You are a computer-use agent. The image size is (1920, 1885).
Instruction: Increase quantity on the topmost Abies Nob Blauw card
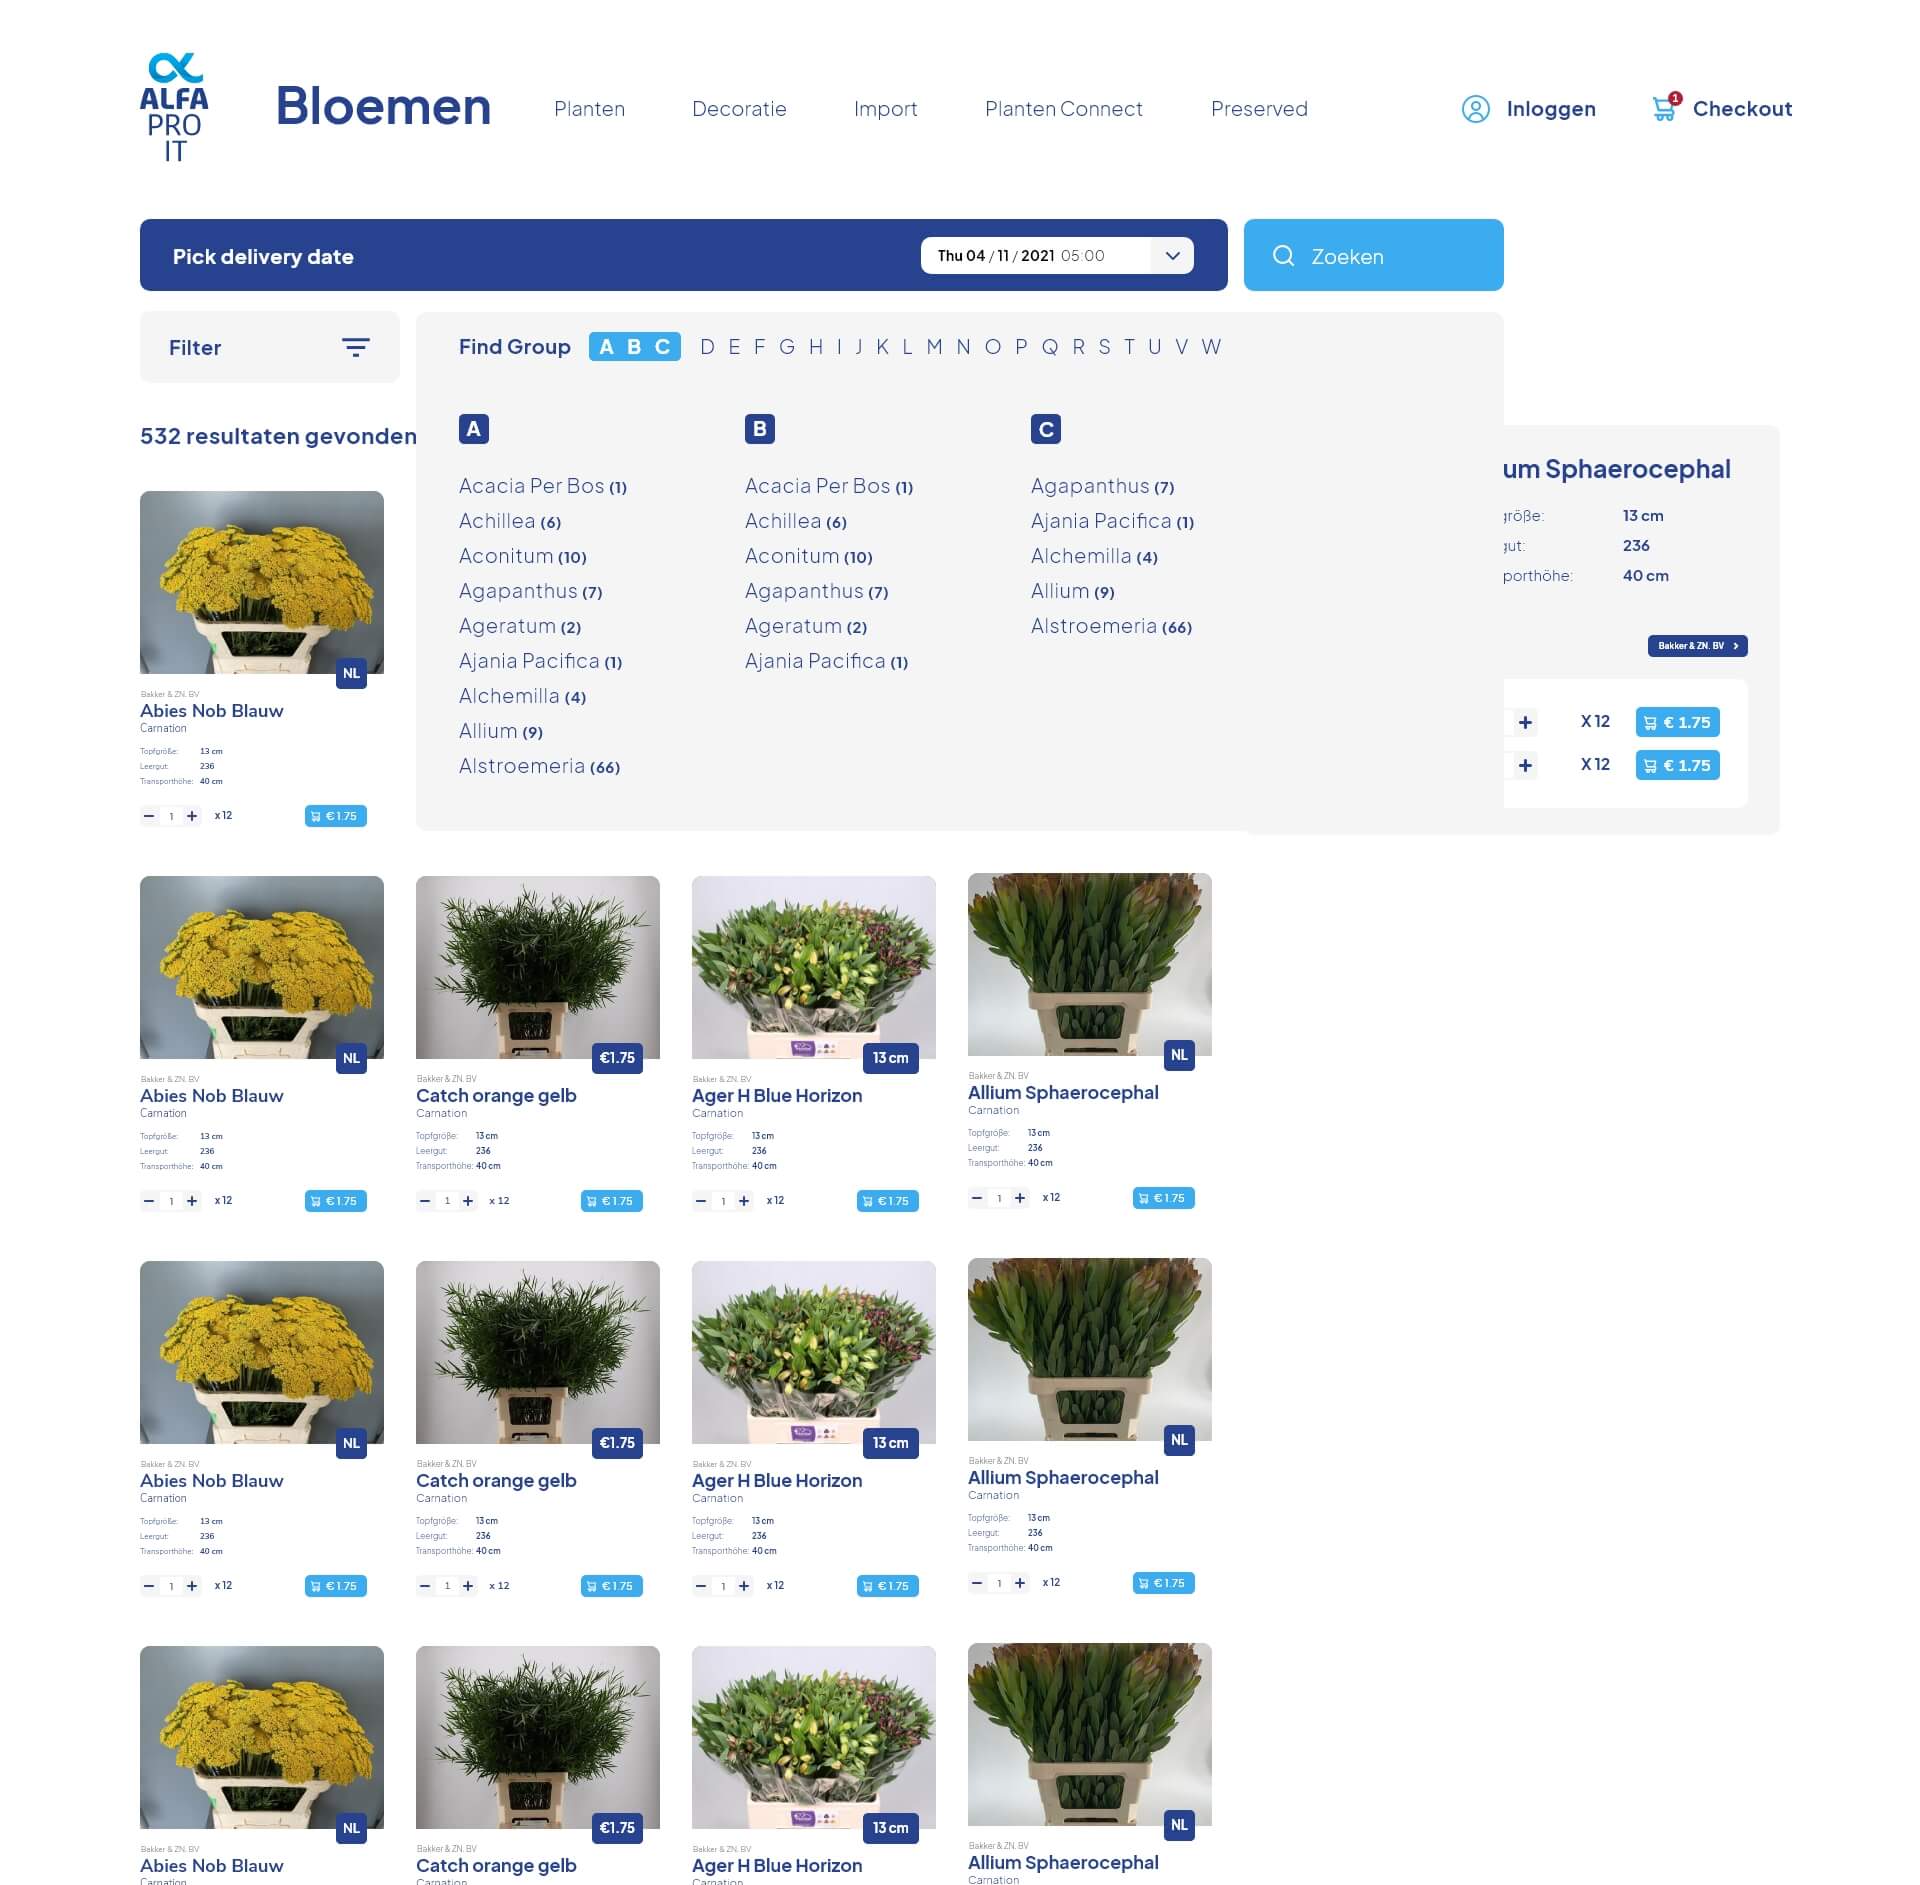[x=192, y=816]
